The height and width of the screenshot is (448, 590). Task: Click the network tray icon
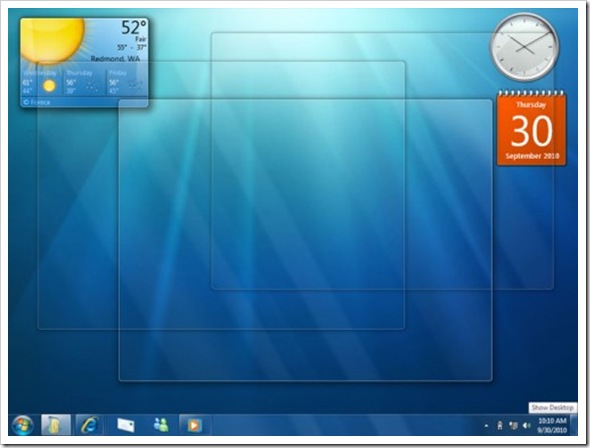pos(513,425)
